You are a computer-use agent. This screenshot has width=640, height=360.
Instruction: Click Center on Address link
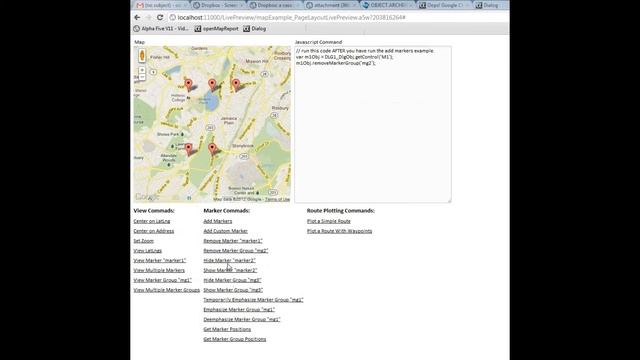(153, 231)
